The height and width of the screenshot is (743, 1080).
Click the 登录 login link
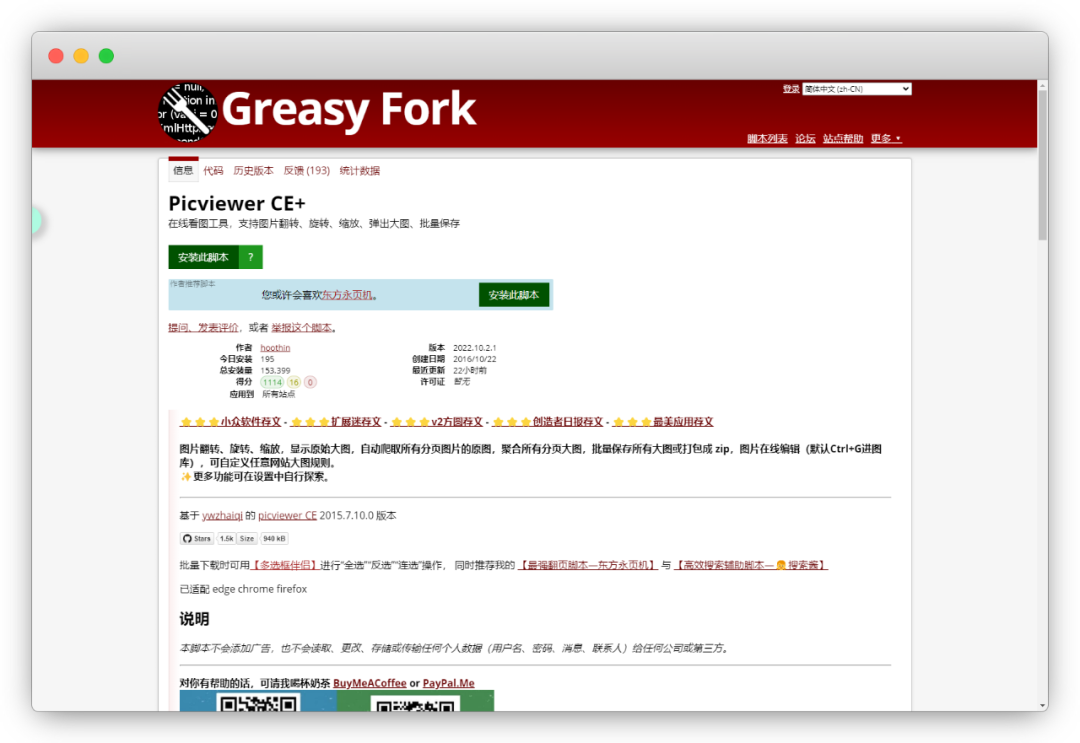pos(790,89)
